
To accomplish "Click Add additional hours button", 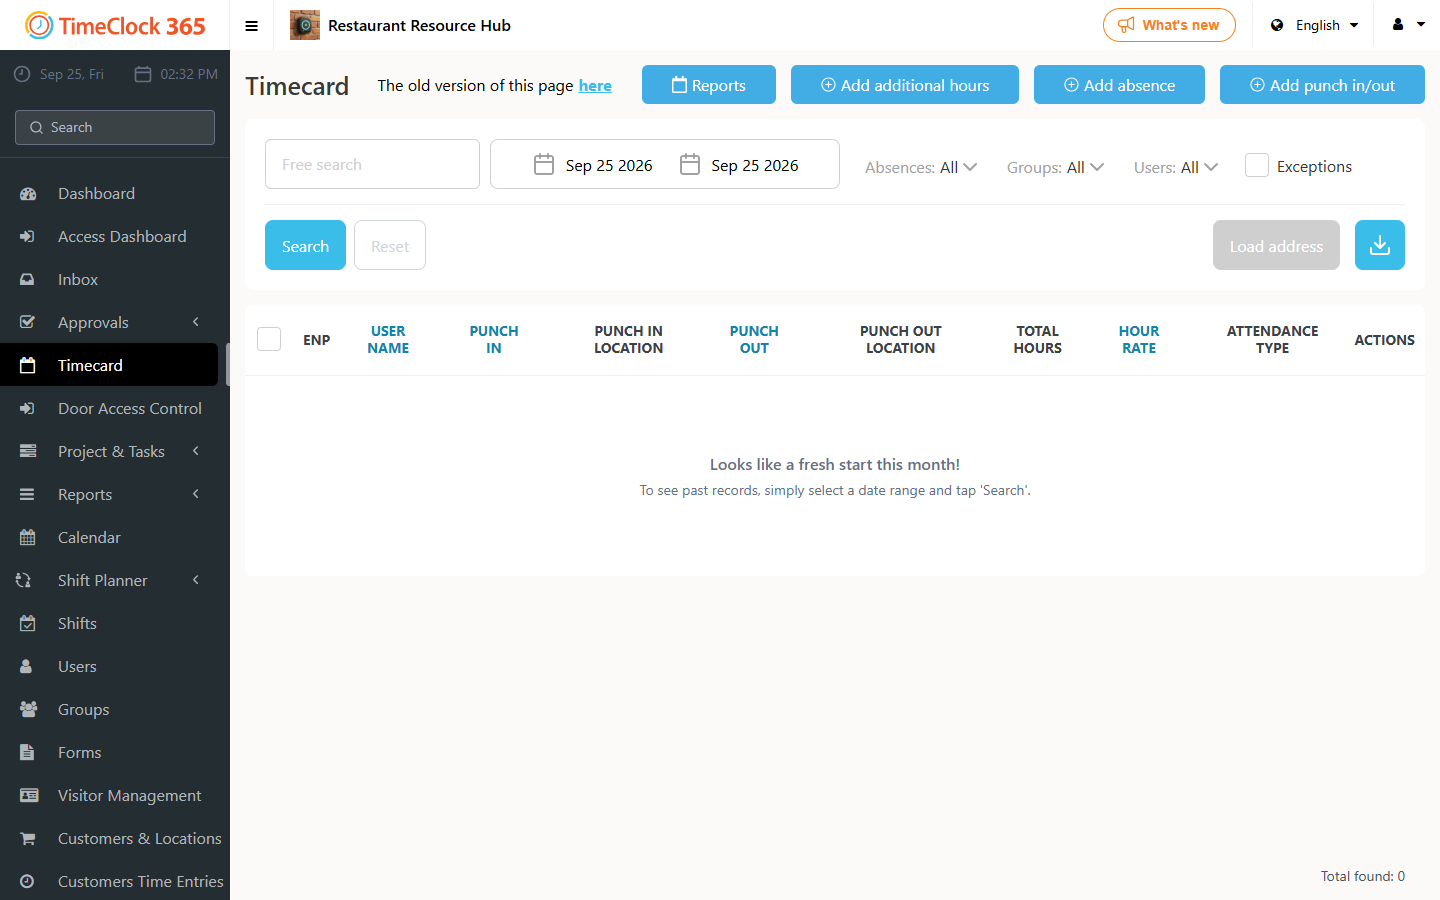I will tap(905, 85).
